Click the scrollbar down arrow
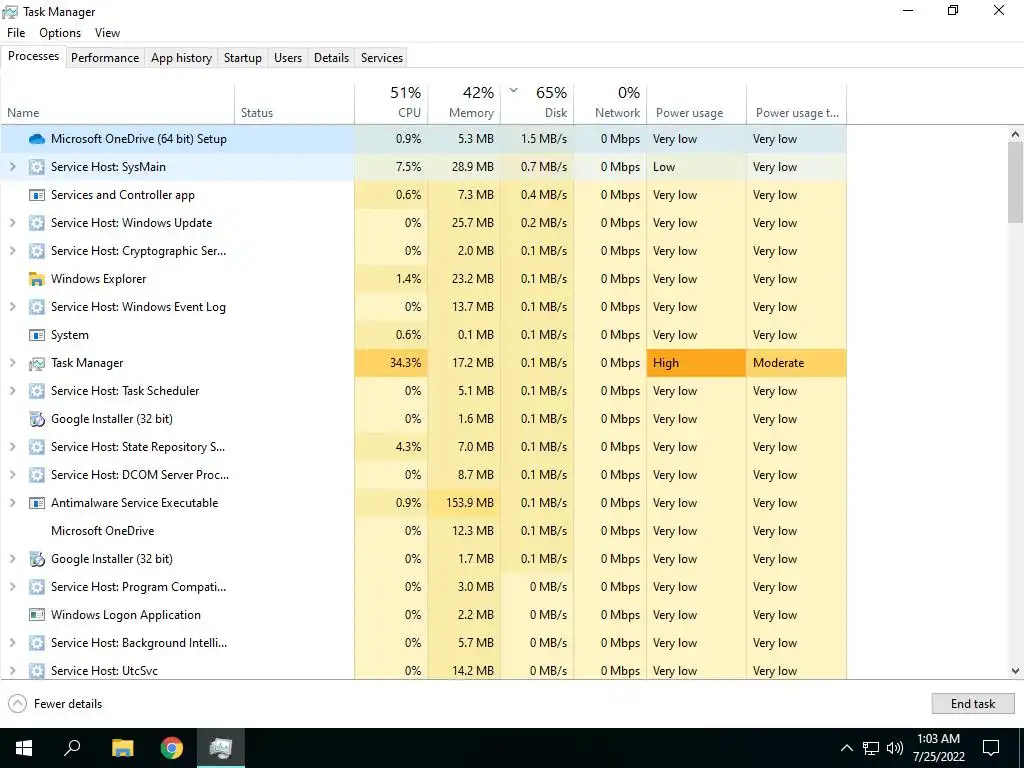Image resolution: width=1024 pixels, height=768 pixels. (x=1015, y=671)
